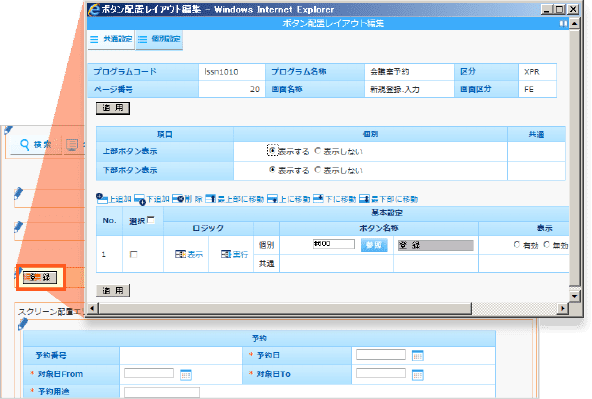Switch to the 個別設定 tab
Viewport: 592px width, 399px height.
click(159, 39)
